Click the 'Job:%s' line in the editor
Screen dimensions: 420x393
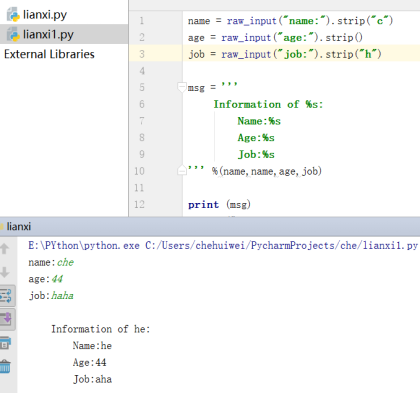point(256,154)
